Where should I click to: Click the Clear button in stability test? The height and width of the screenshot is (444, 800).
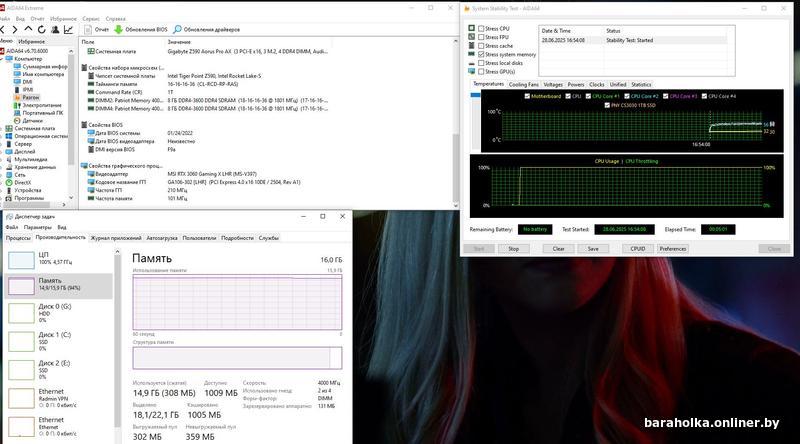[558, 249]
